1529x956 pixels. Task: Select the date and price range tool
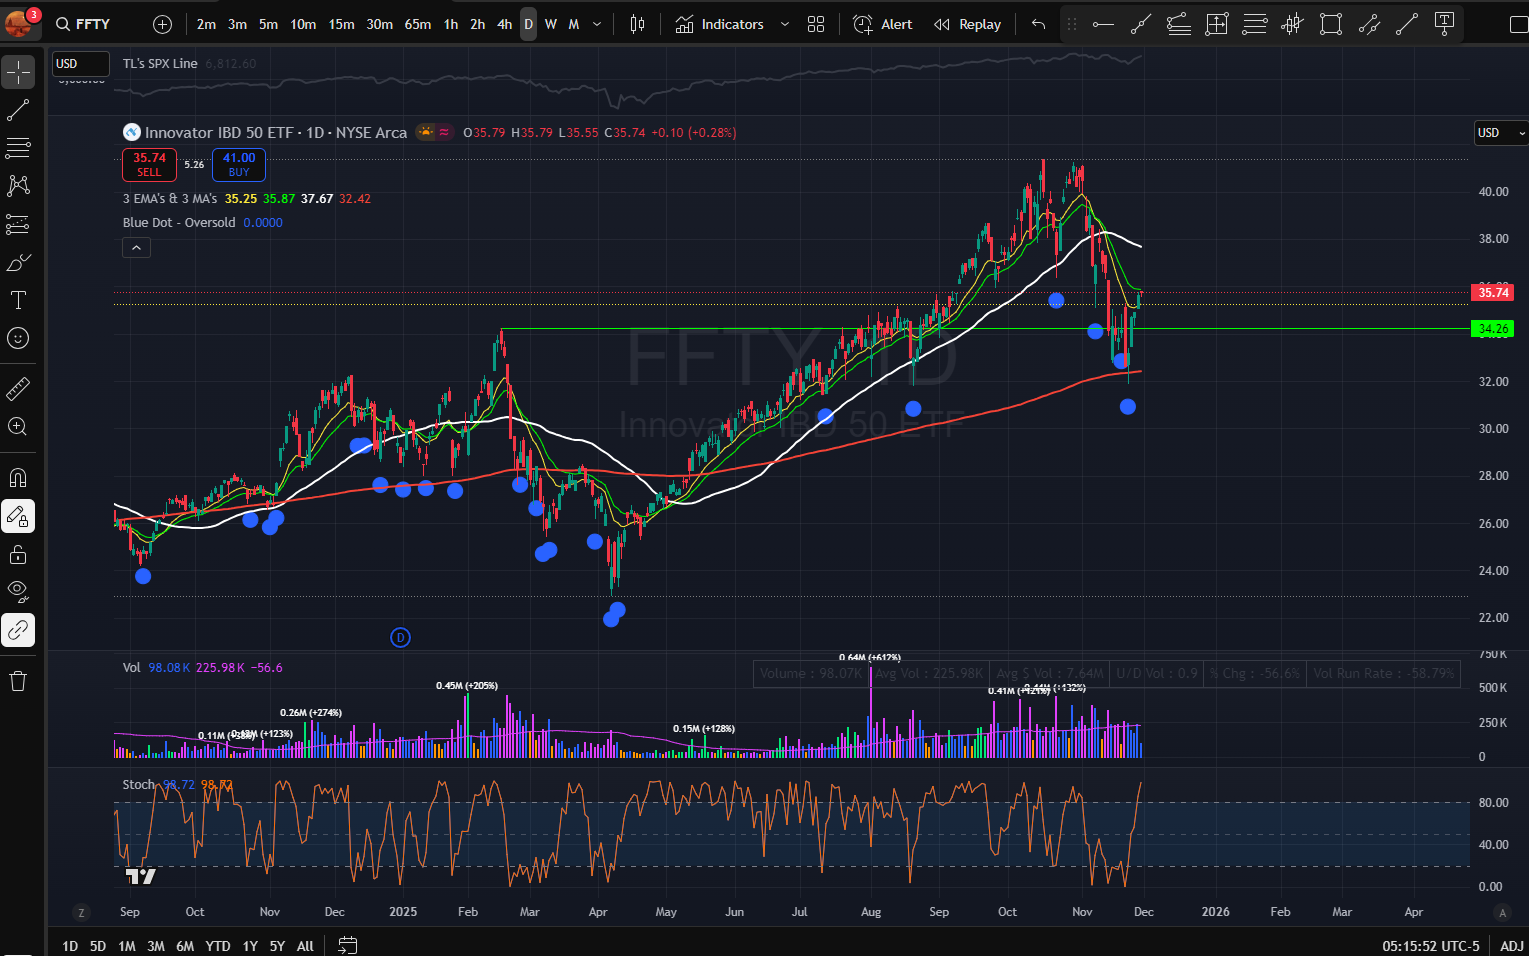[x=1217, y=24]
